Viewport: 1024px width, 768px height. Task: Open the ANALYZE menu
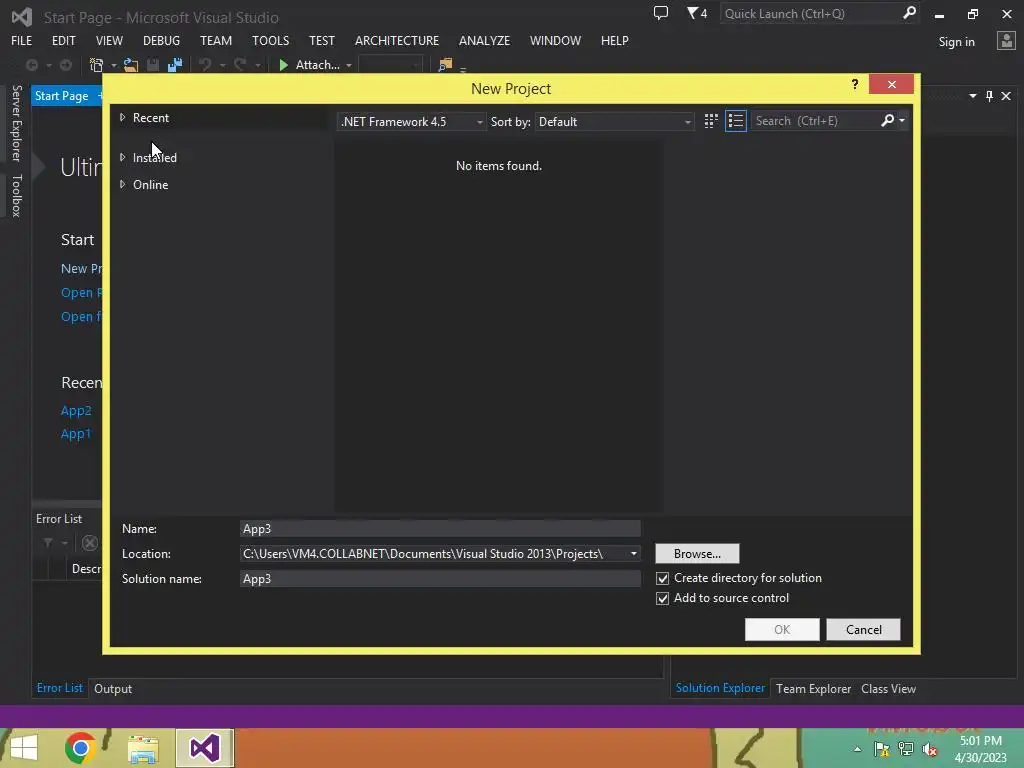click(485, 40)
